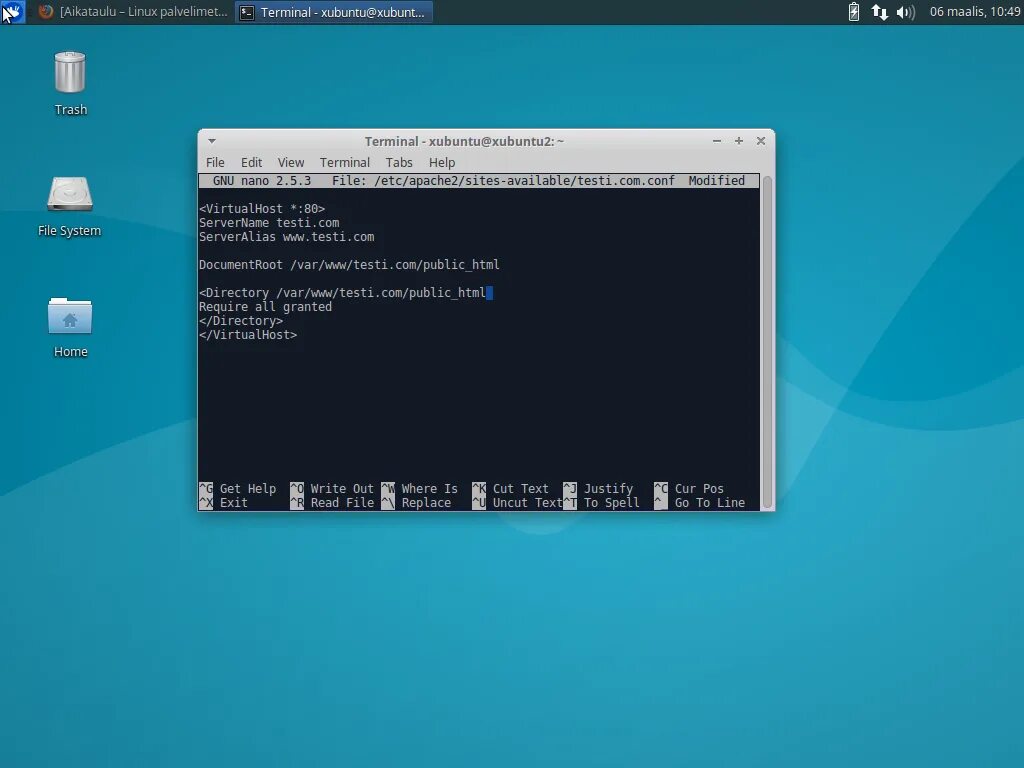
Task: Click the battery status tray icon
Action: (x=854, y=12)
